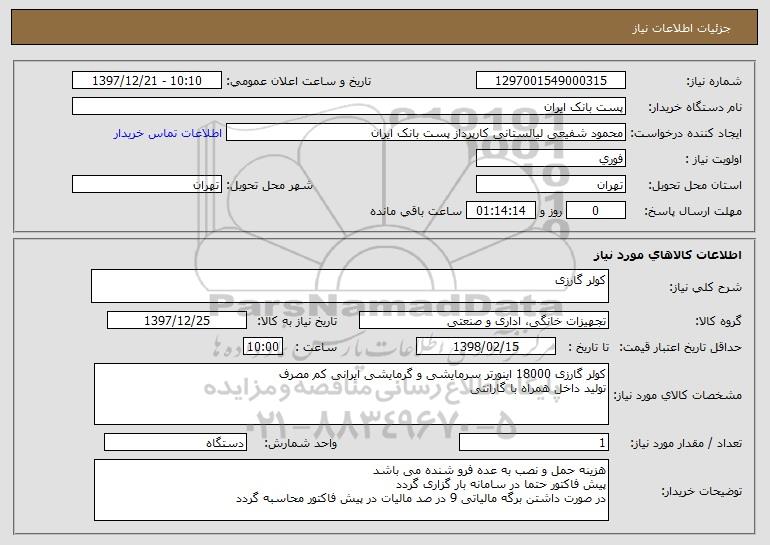Click the line هزینه حمل و نصب به عهده فروشنده

489,470
